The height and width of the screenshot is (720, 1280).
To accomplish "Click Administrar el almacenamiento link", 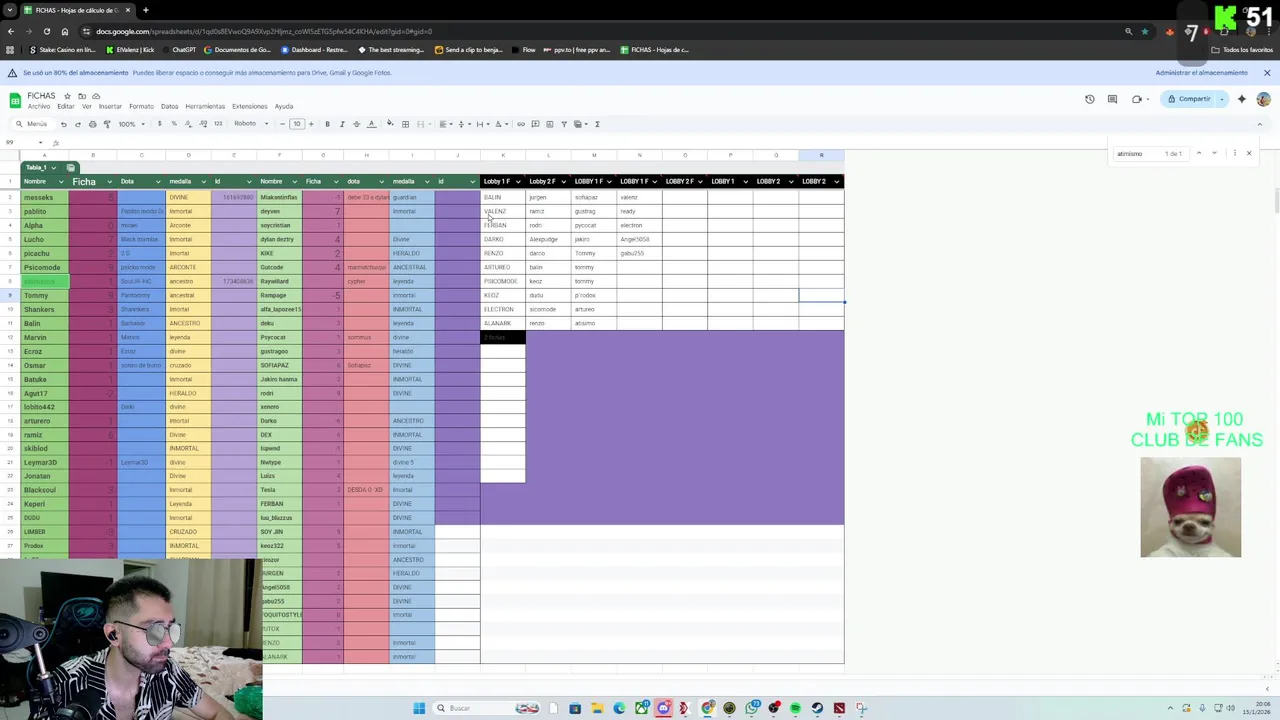I will point(1201,73).
